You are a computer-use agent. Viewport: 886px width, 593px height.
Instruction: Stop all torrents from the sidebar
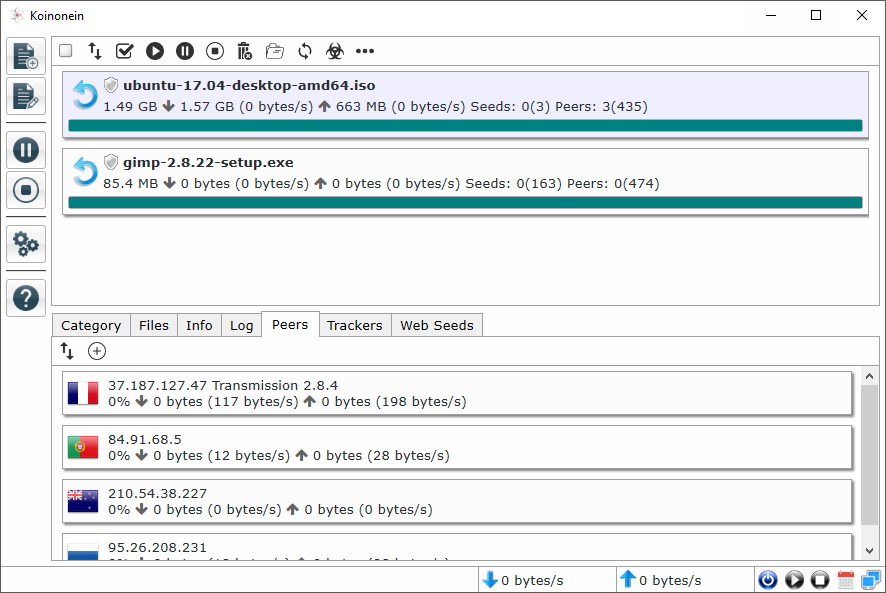26,190
